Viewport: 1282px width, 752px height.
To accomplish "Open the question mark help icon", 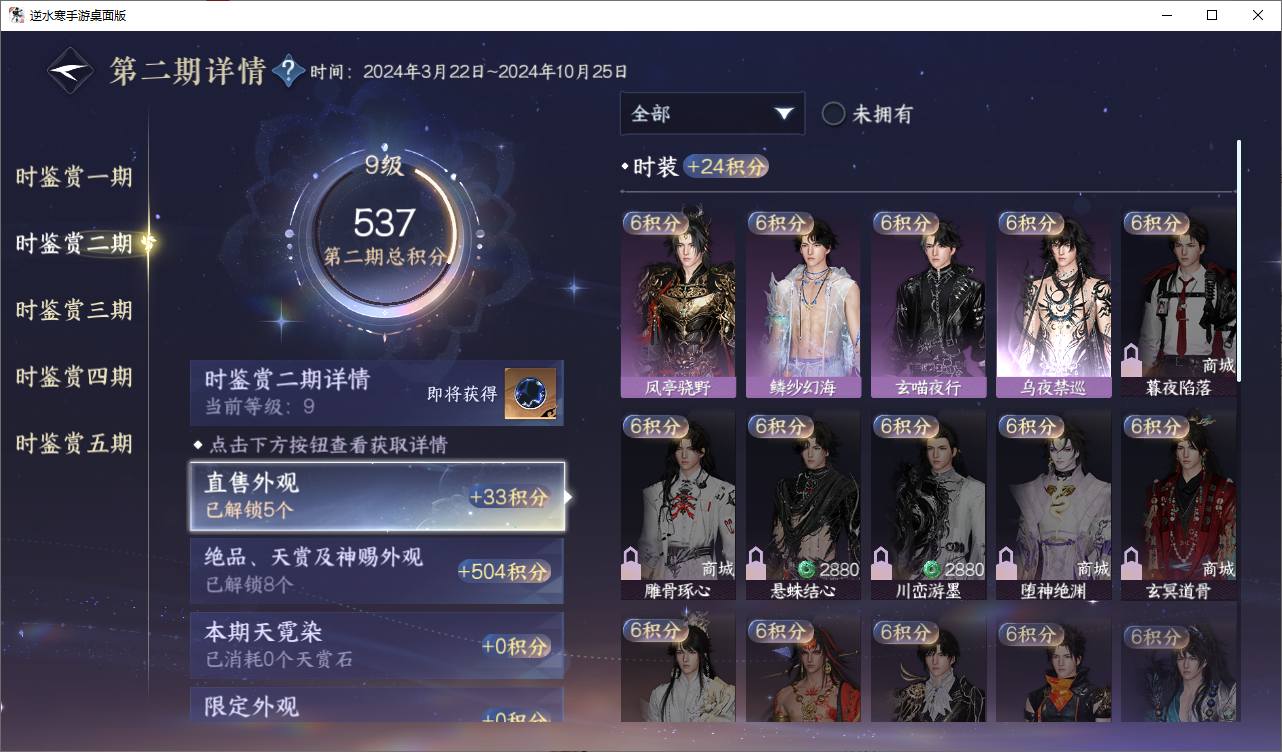I will point(288,71).
